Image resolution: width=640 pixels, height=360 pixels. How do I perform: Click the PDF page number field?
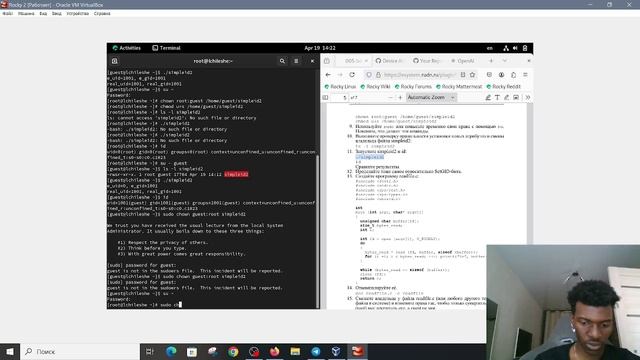pos(340,98)
